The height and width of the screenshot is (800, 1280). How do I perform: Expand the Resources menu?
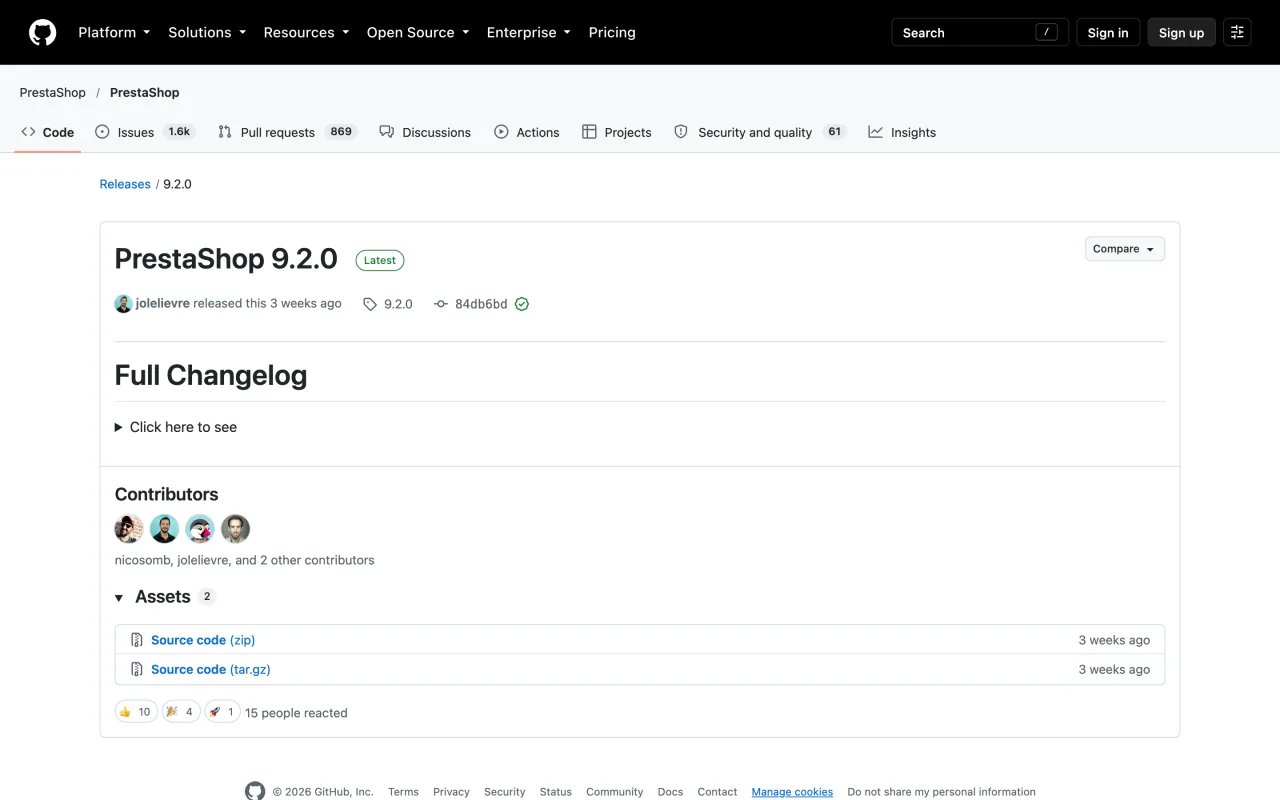(x=306, y=32)
